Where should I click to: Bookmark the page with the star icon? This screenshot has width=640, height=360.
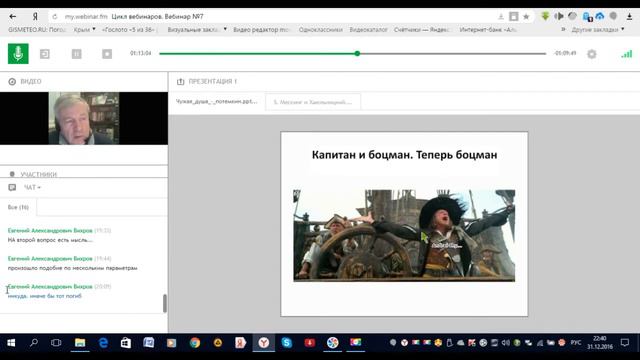(x=526, y=17)
